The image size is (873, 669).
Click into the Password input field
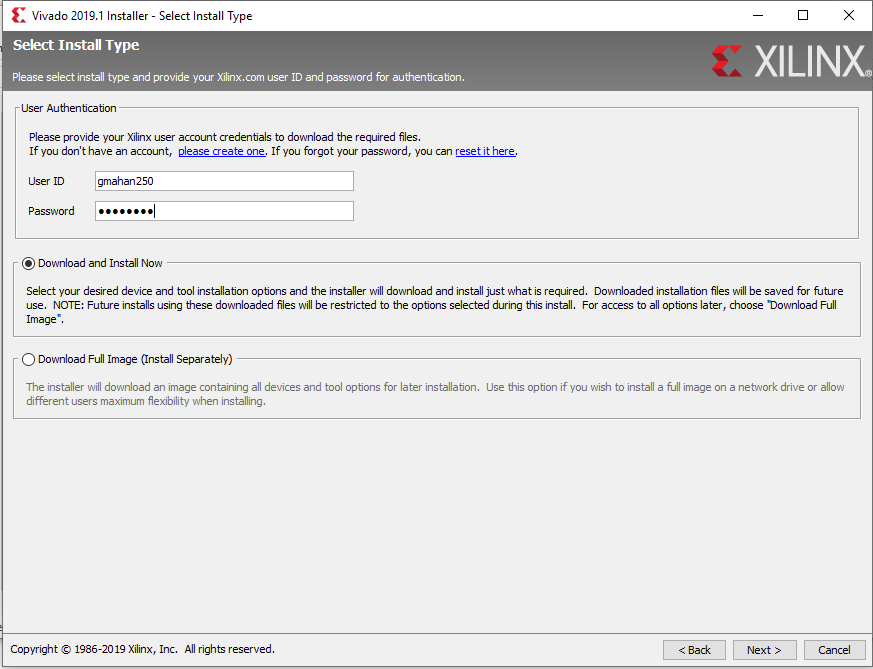click(224, 211)
